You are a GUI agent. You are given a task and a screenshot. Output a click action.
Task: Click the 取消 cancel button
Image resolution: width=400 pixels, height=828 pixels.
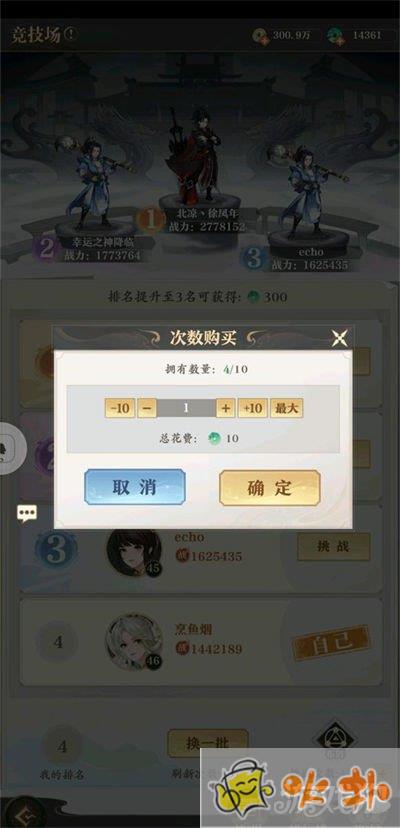[x=135, y=487]
